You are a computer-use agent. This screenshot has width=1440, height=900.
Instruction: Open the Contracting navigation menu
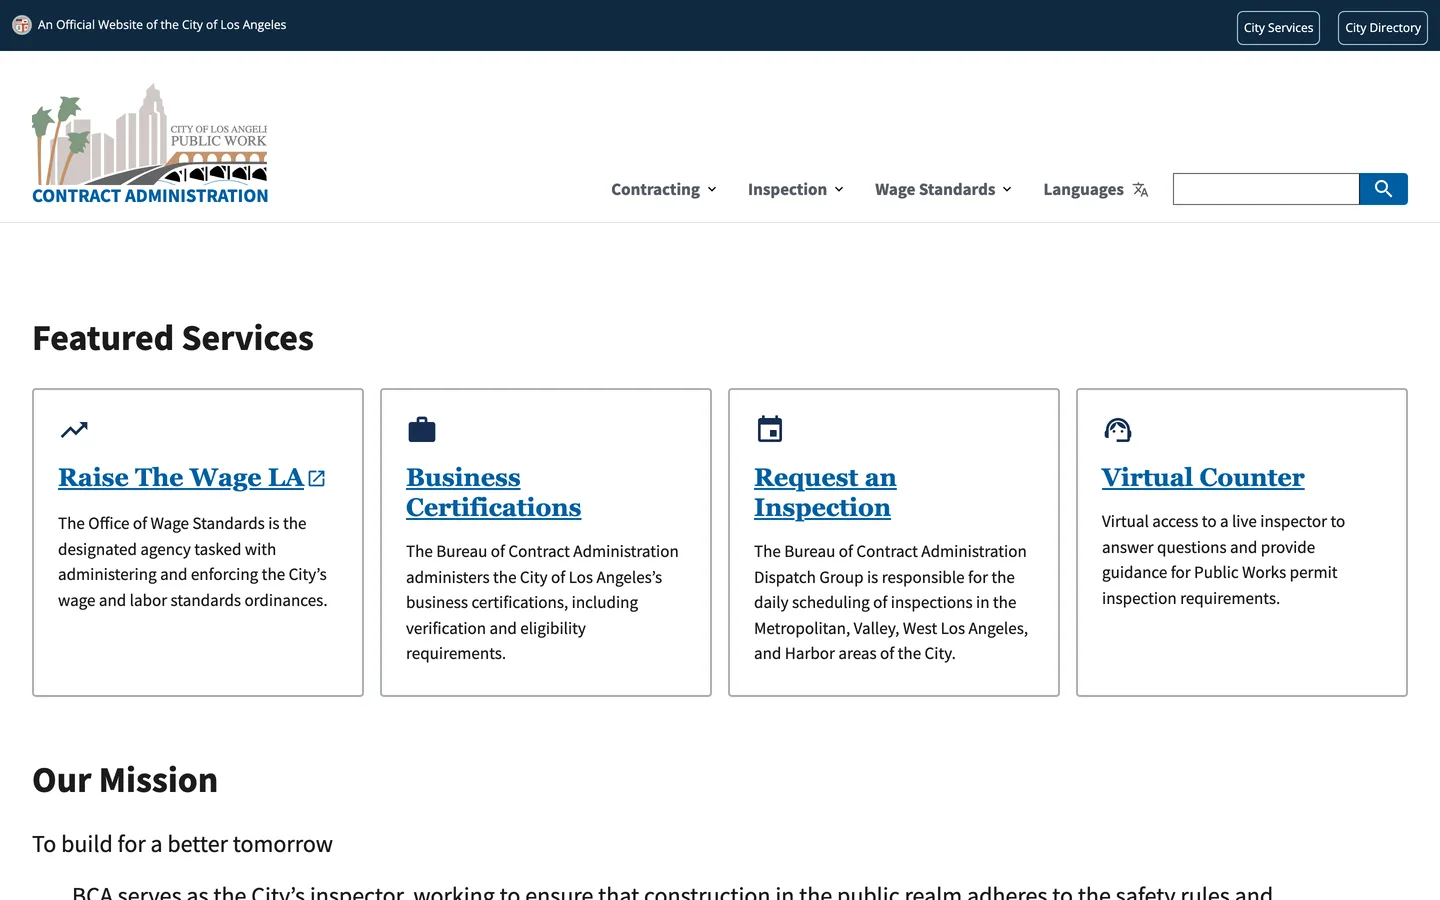click(x=664, y=190)
